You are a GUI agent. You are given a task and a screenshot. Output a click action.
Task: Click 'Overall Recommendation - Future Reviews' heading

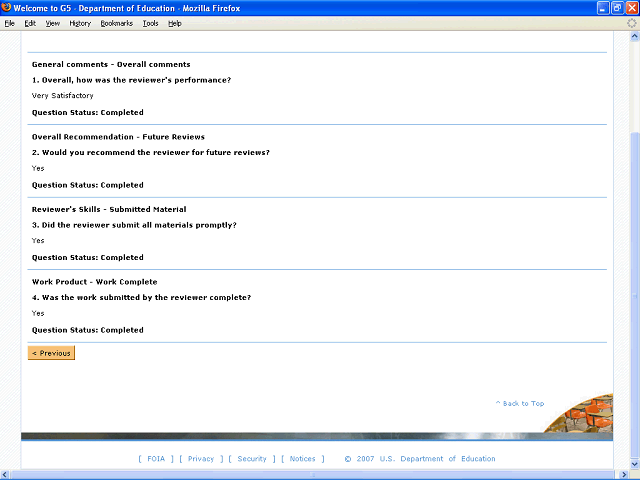(118, 137)
